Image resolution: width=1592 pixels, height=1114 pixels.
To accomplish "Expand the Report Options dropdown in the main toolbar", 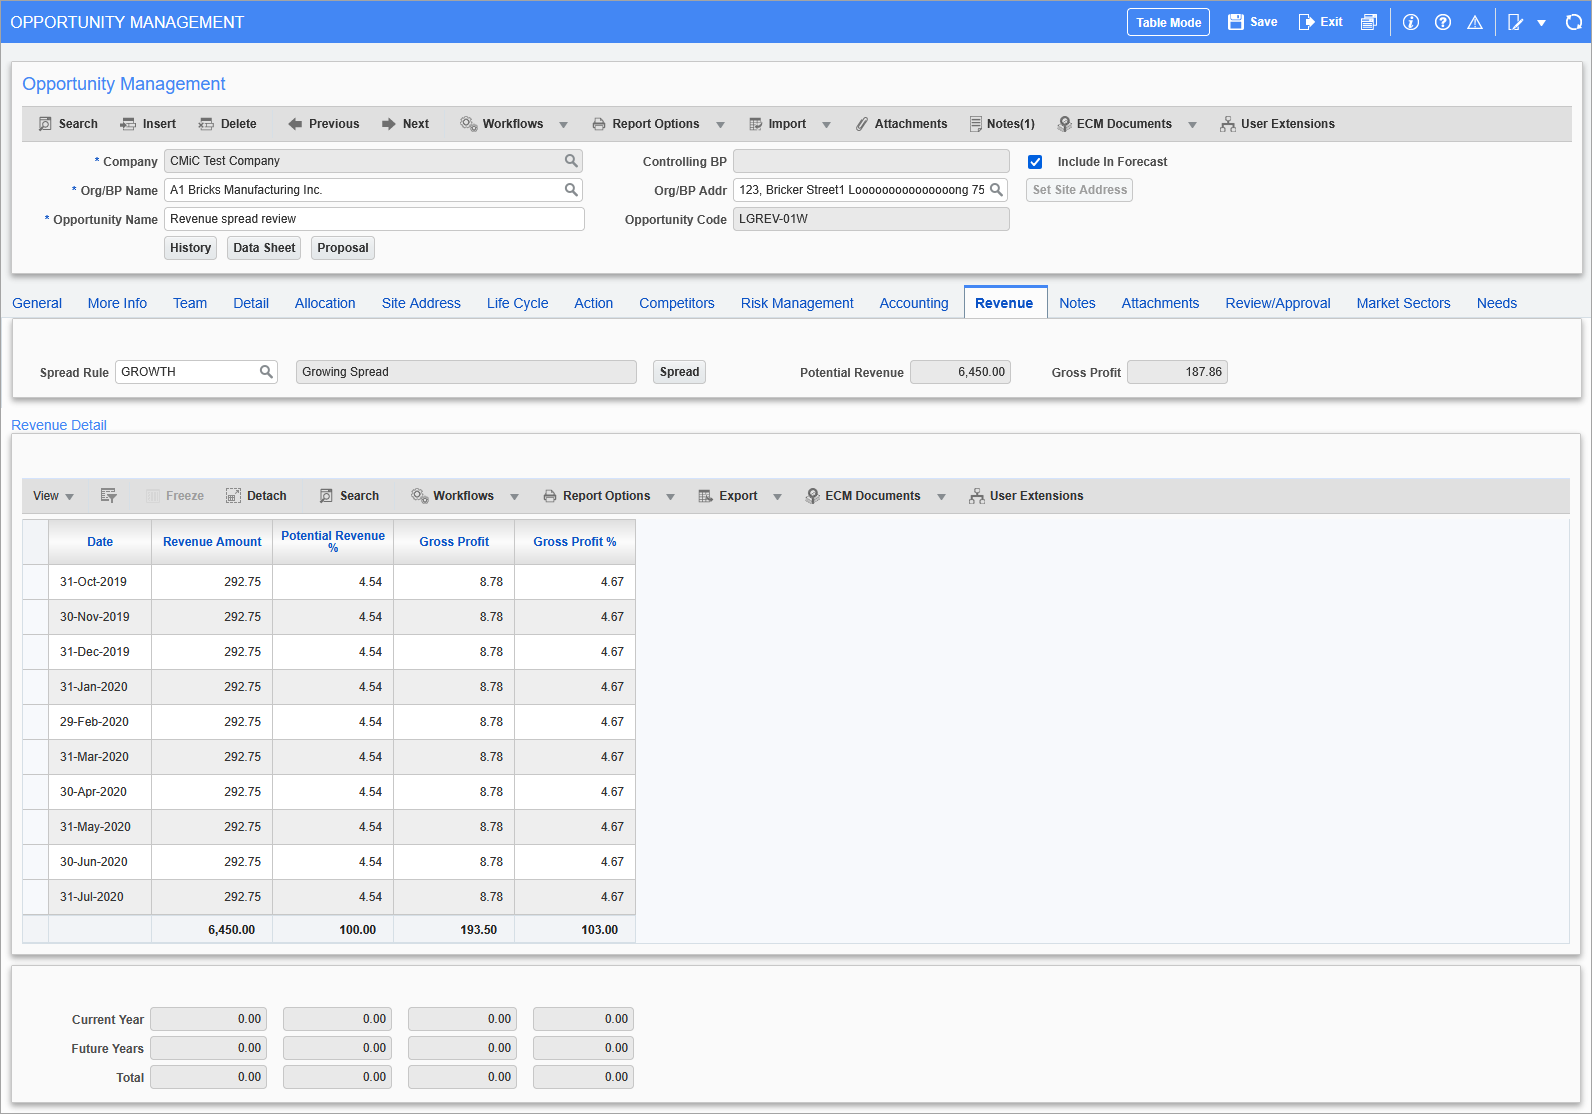I will 720,125.
